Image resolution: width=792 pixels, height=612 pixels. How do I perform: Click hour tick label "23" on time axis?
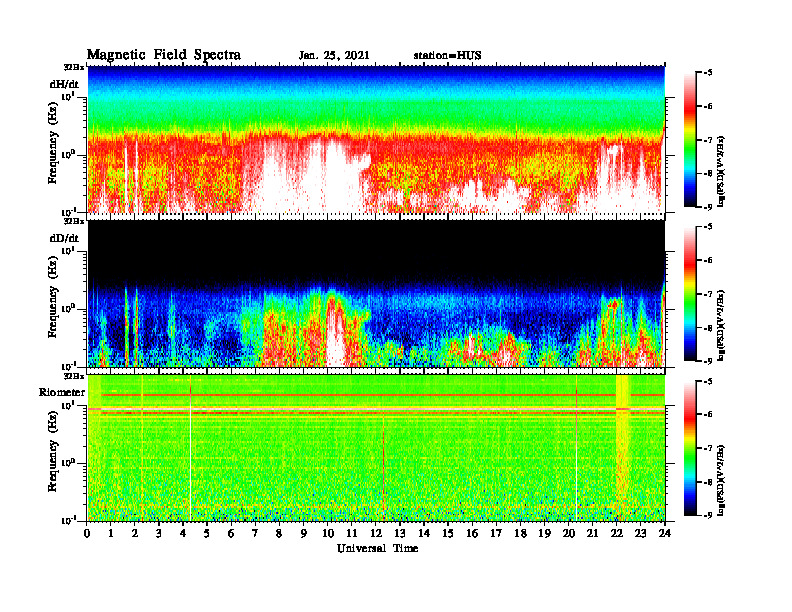tap(640, 534)
